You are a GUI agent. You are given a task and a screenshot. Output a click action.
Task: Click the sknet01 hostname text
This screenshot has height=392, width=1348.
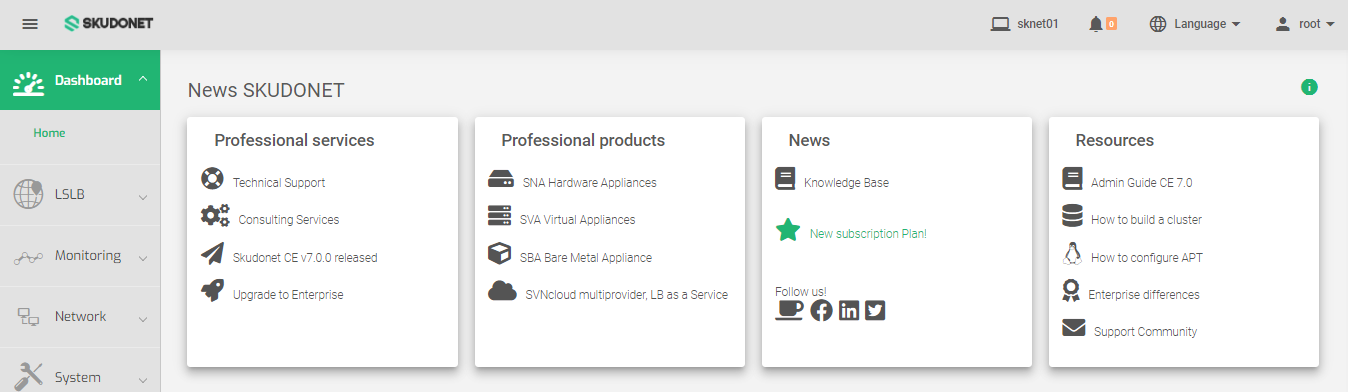click(1038, 24)
